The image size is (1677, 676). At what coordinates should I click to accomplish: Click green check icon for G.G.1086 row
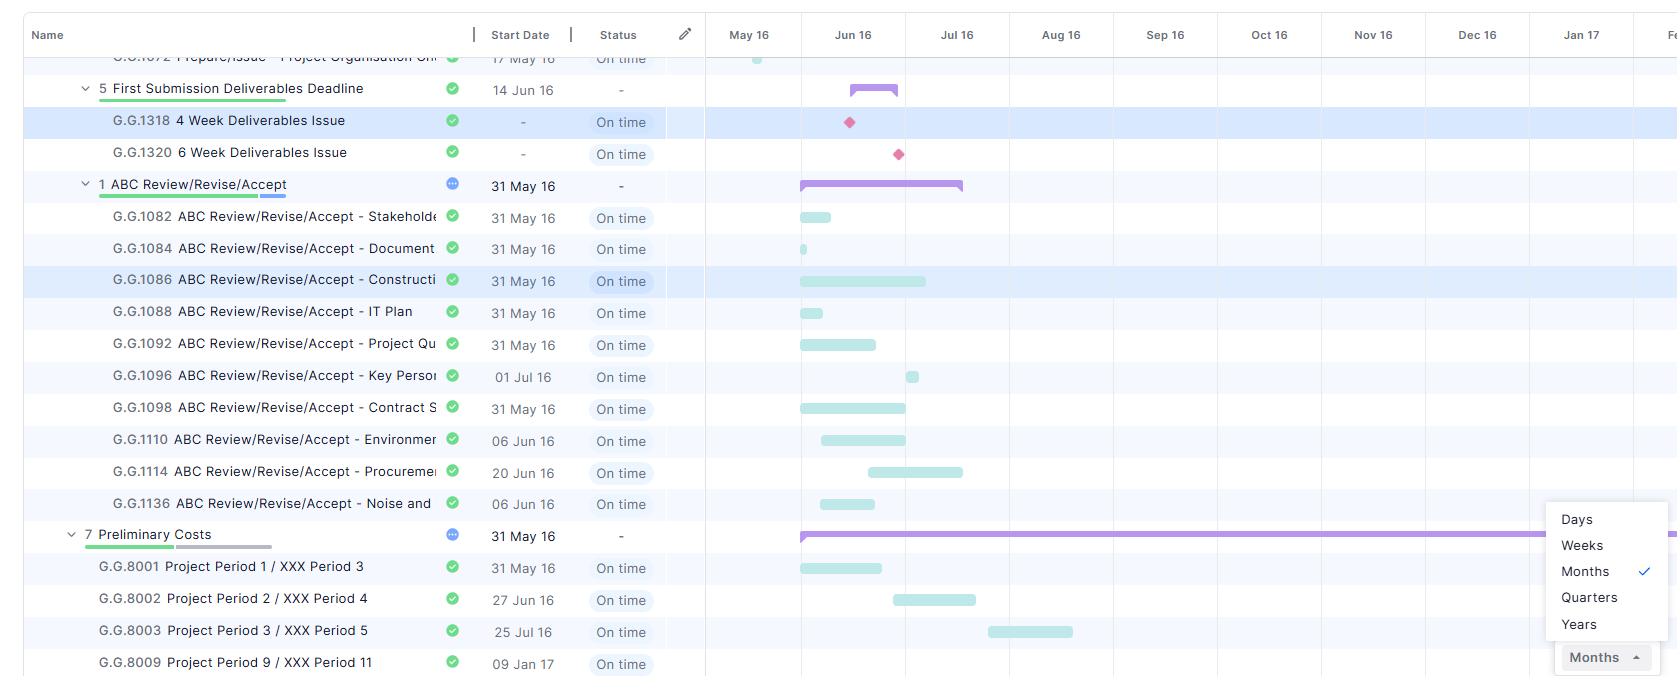click(x=452, y=280)
